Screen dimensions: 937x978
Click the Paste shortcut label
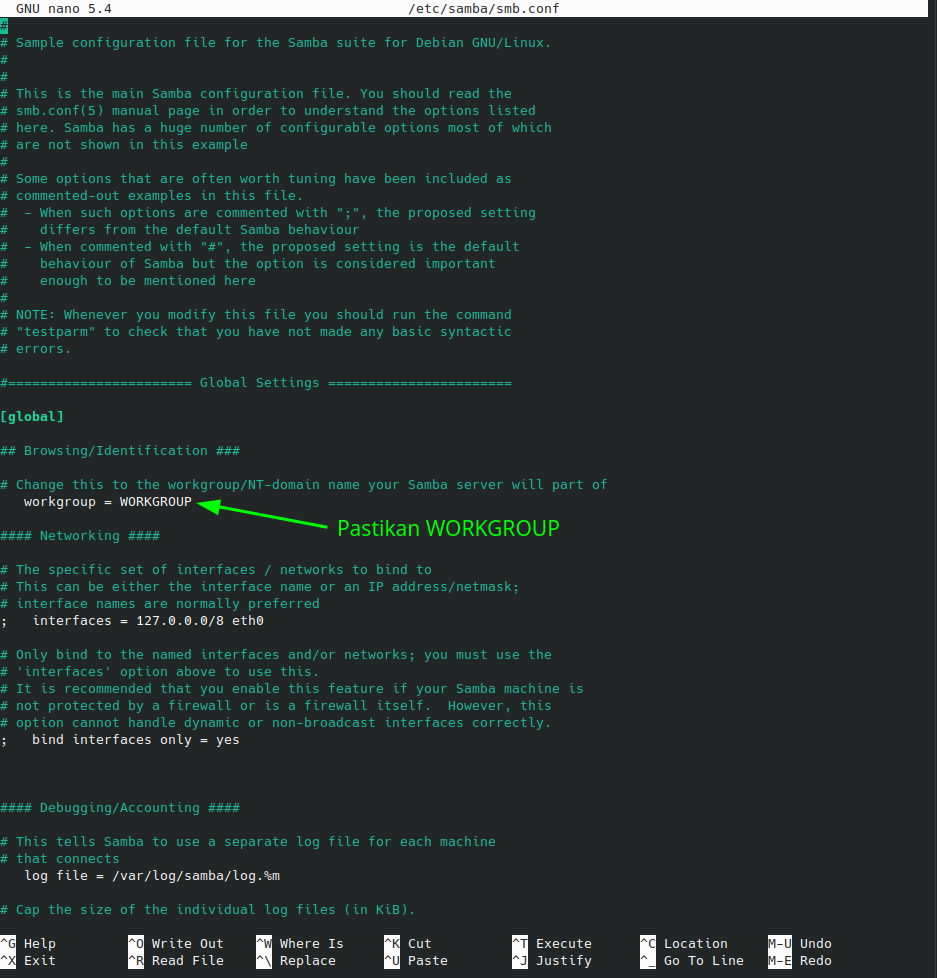(x=427, y=960)
